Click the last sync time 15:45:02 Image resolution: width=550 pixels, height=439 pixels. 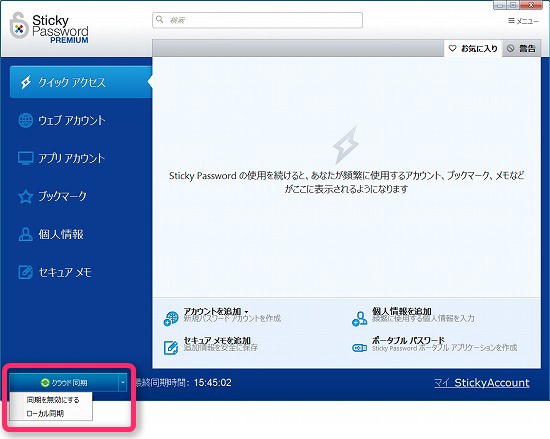click(x=213, y=383)
